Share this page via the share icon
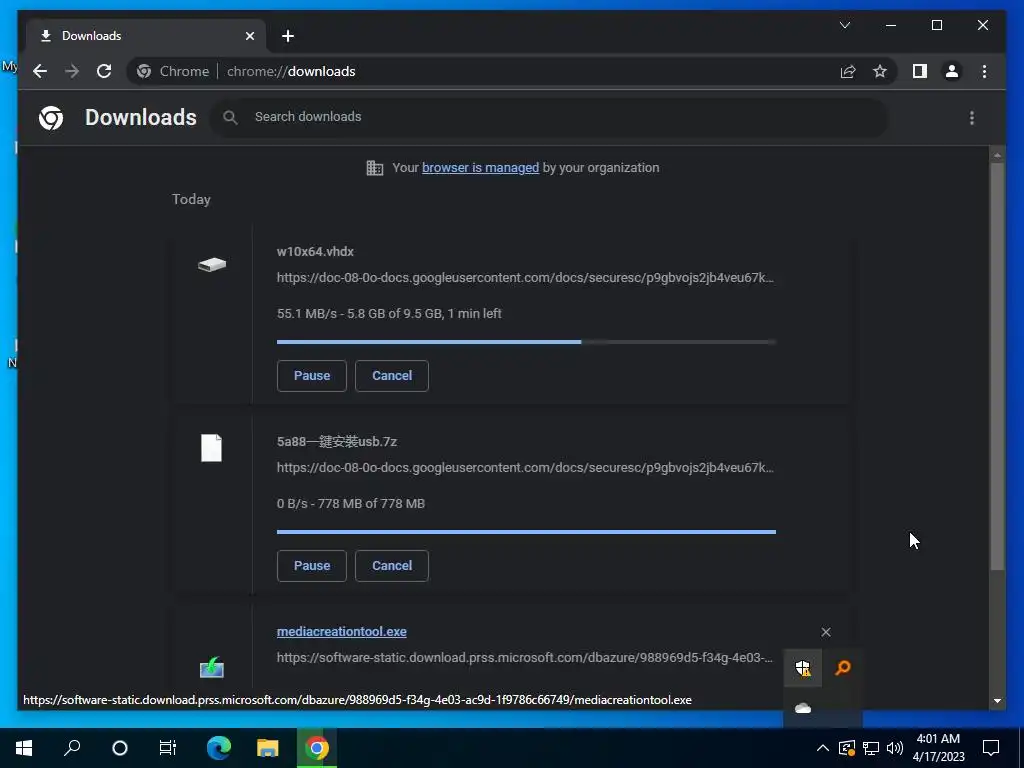Image resolution: width=1024 pixels, height=768 pixels. 848,71
